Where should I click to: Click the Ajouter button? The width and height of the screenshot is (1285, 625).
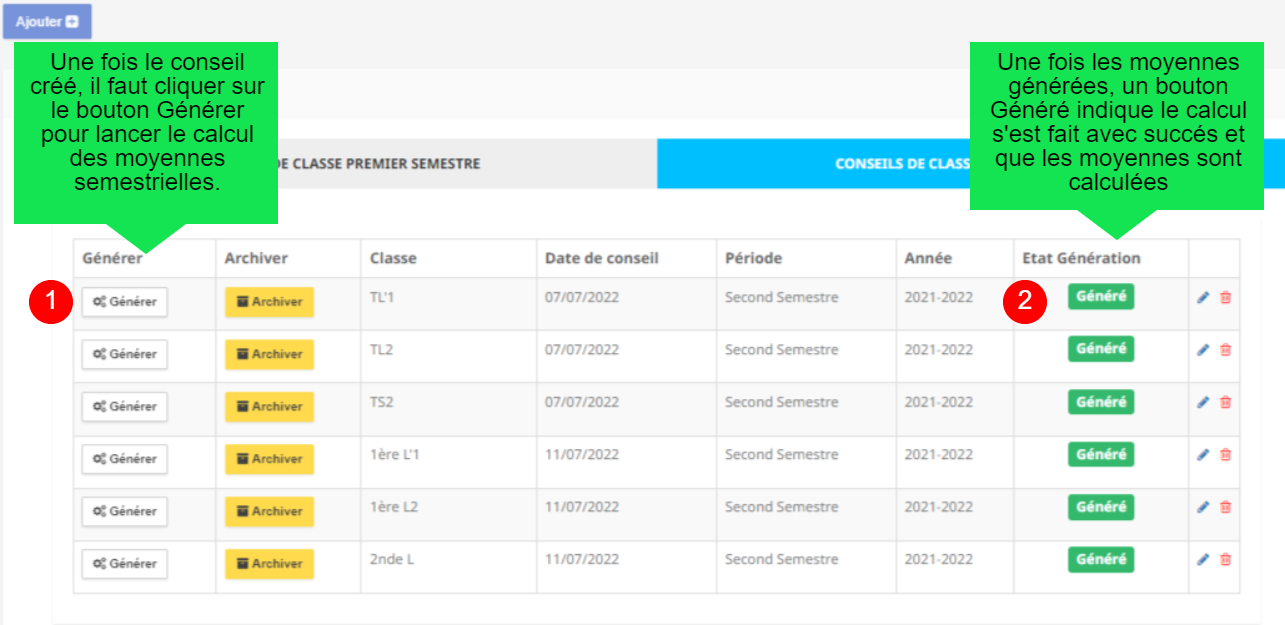click(x=47, y=21)
